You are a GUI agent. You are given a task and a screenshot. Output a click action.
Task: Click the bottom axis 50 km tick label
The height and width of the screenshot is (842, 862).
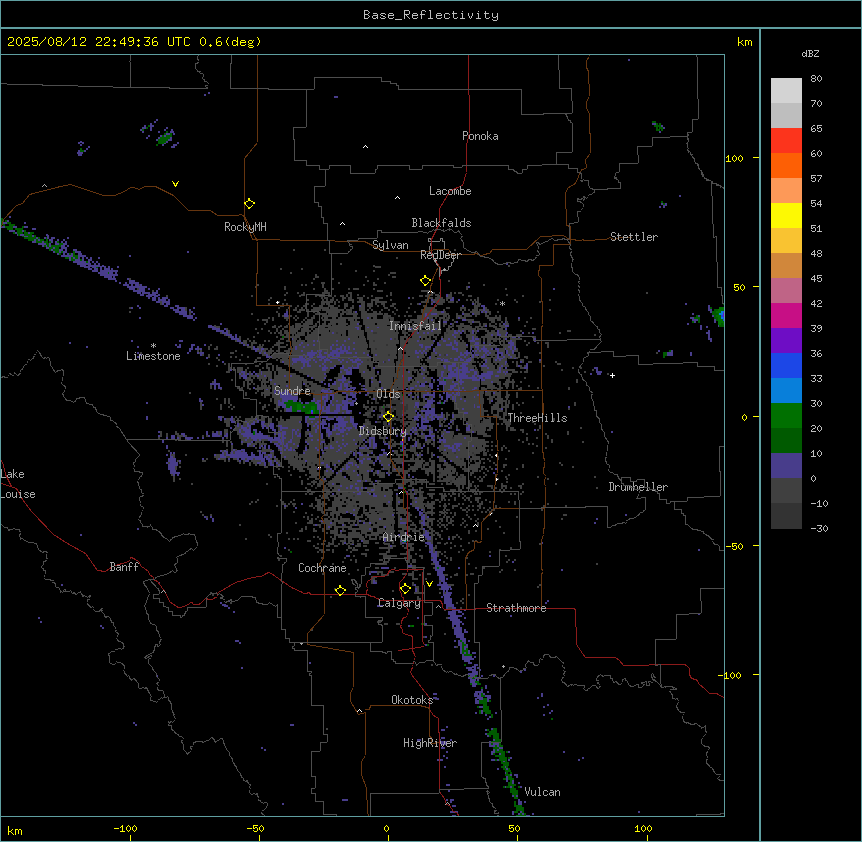(514, 828)
